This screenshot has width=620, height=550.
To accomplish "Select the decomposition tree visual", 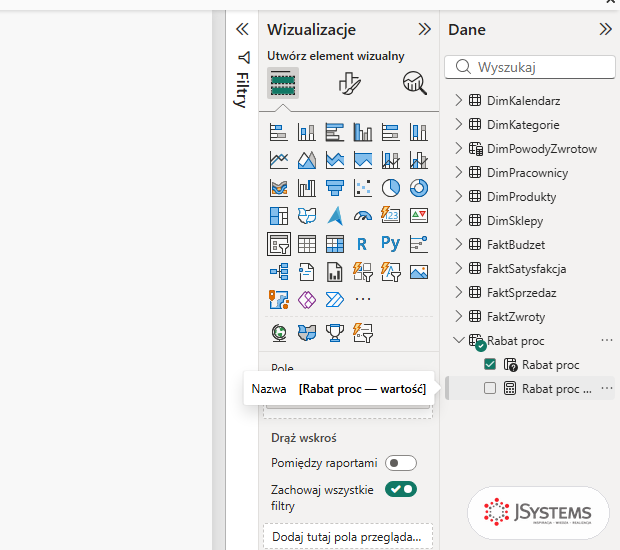I will (279, 272).
